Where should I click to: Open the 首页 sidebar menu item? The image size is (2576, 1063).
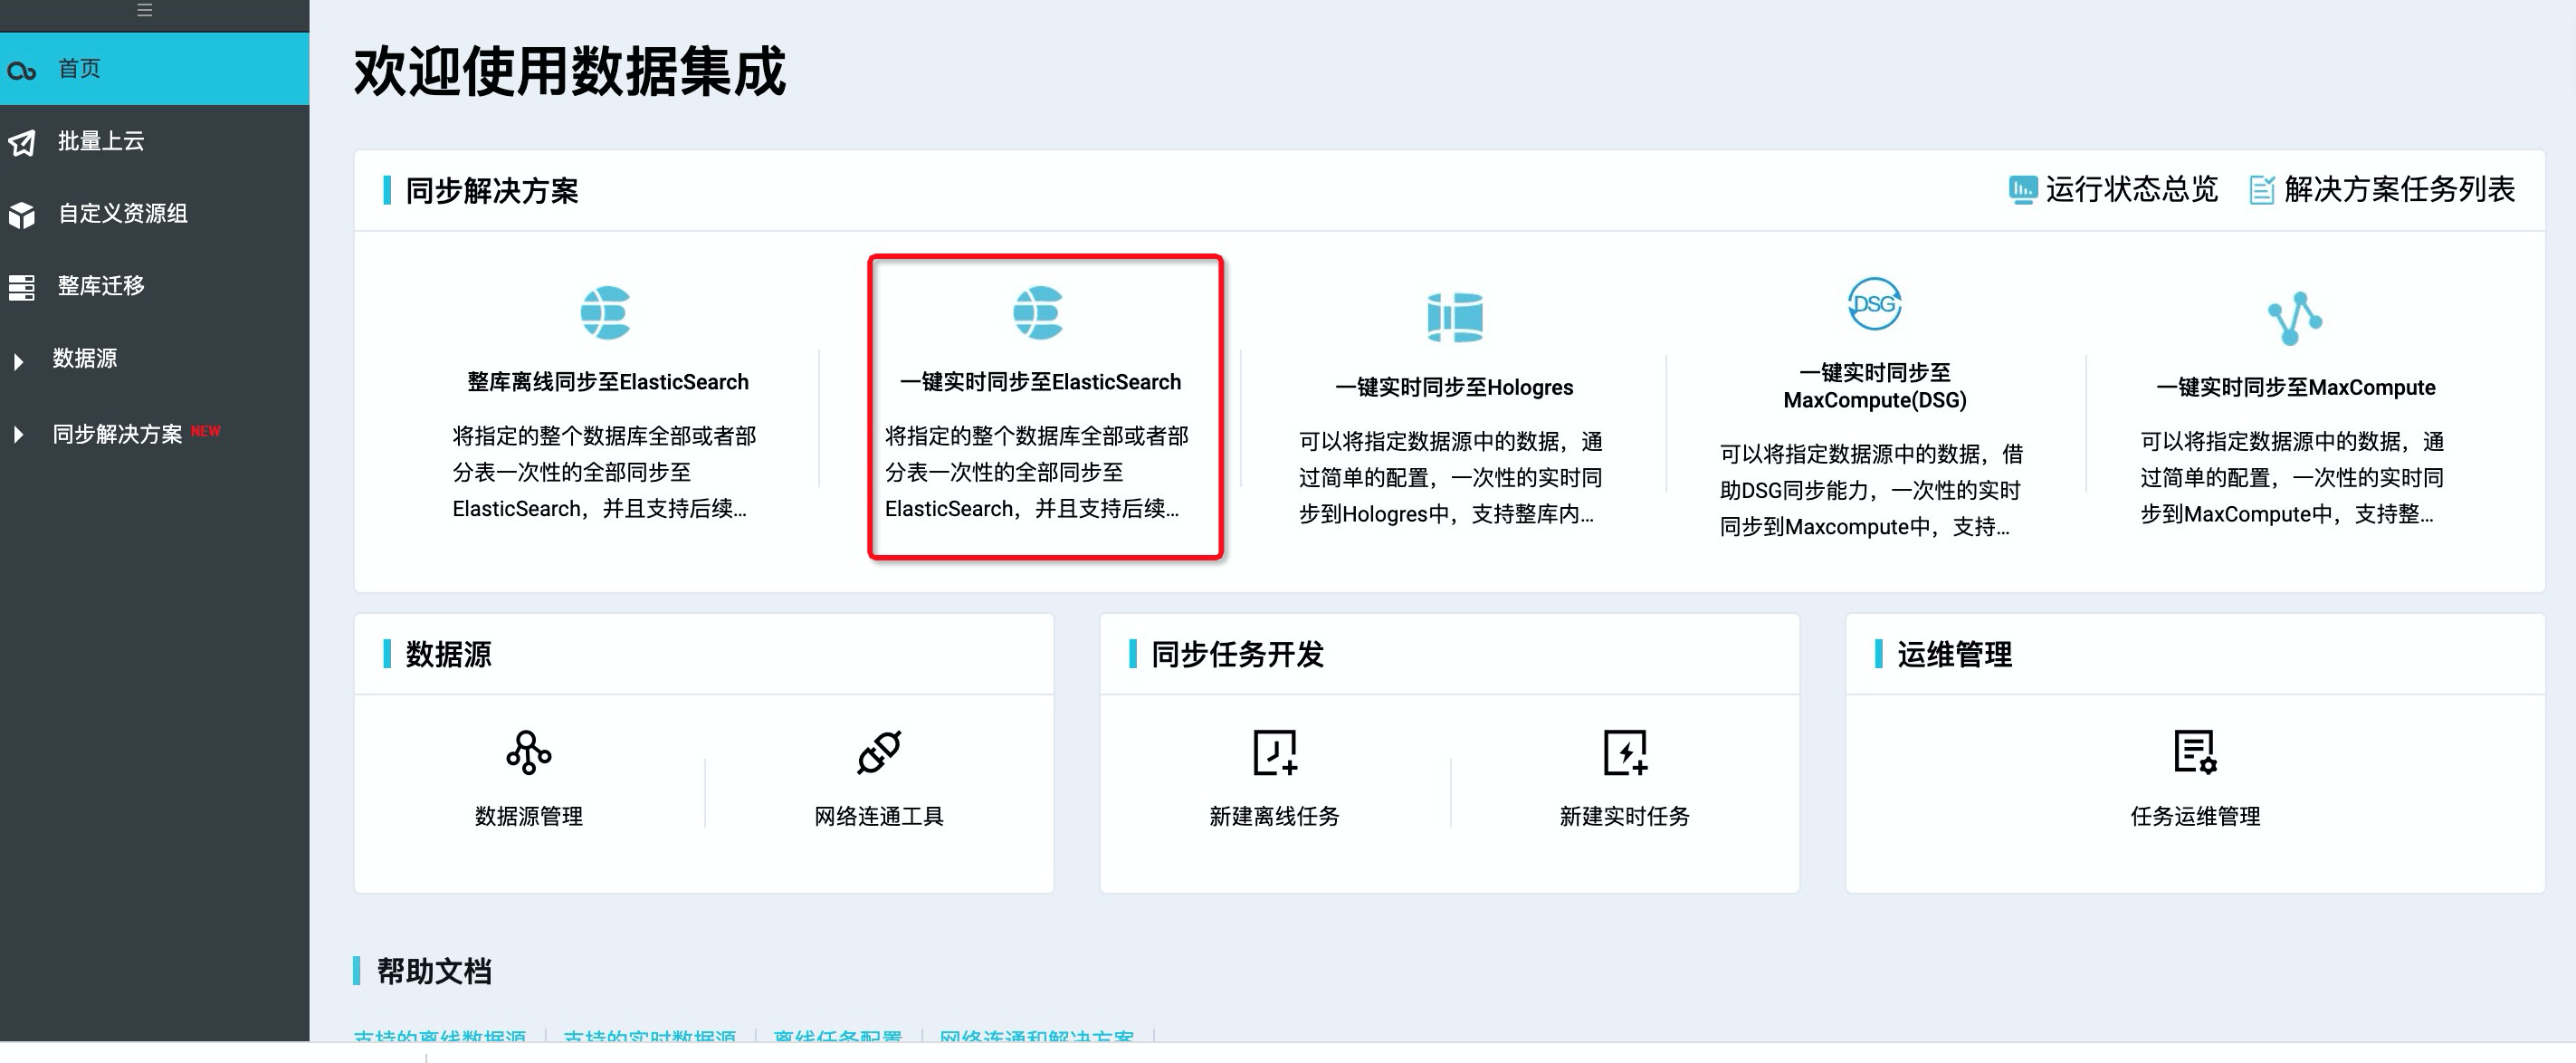click(154, 69)
